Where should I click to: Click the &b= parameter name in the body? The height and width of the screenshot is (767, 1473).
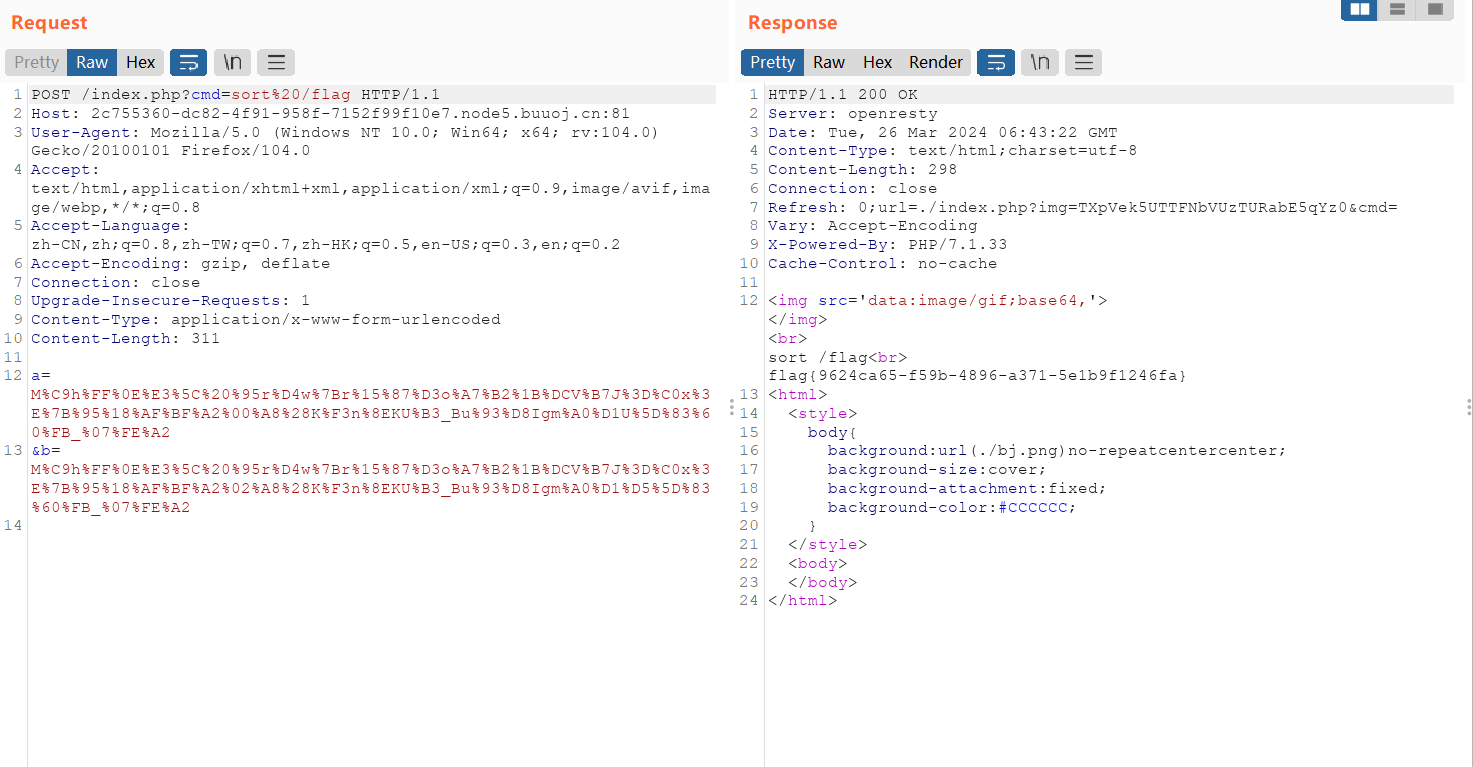[46, 451]
